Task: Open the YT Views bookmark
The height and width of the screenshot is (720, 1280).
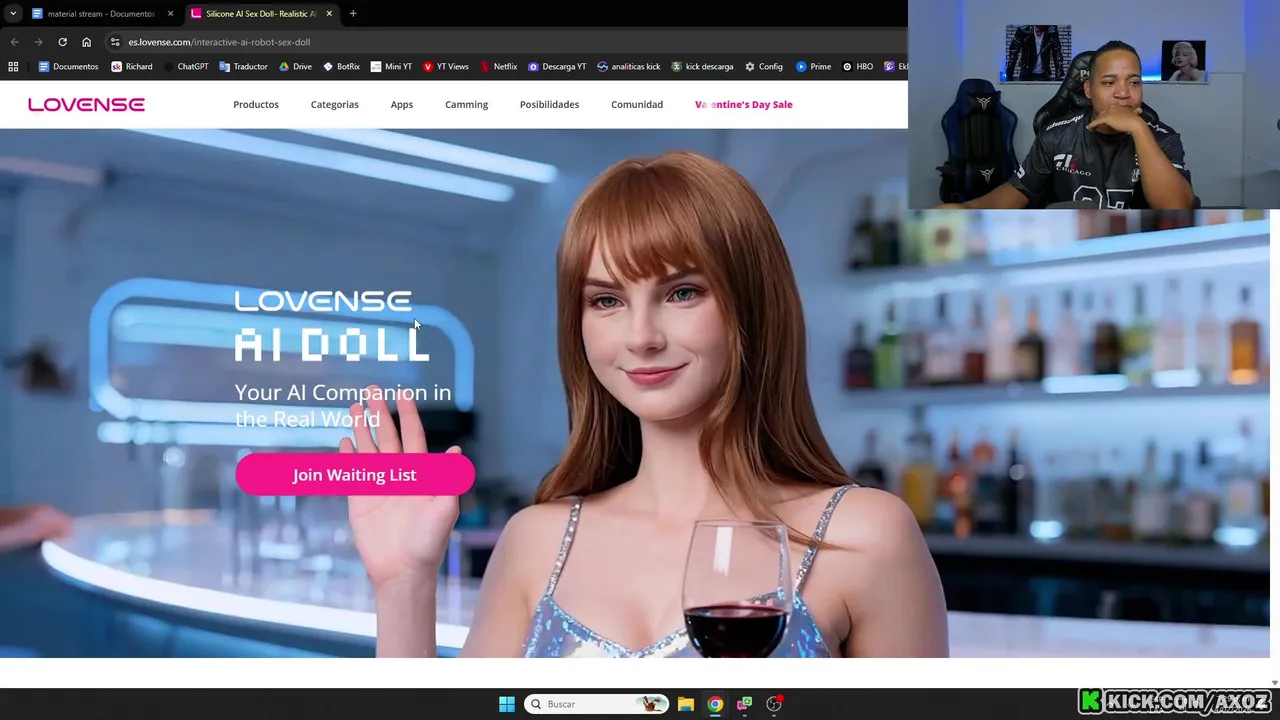Action: 445,66
